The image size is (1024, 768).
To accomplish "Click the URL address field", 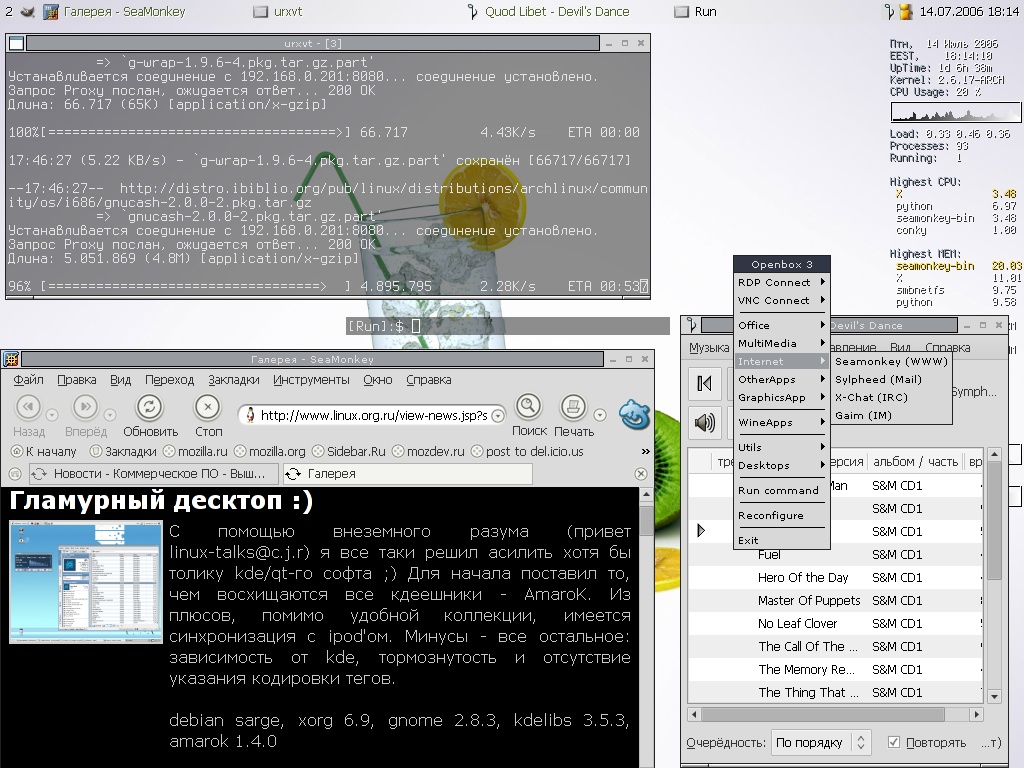I will coord(370,415).
